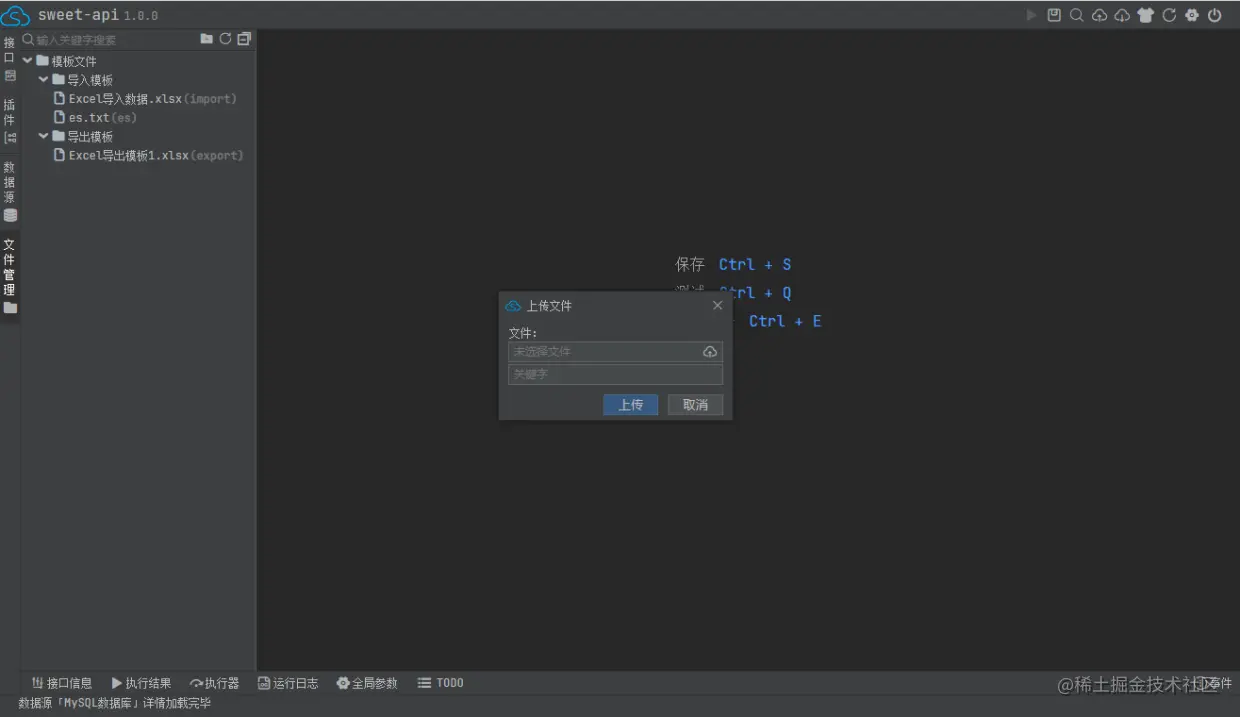Collapse the 导出模板 folder arrow
Image resolution: width=1240 pixels, height=717 pixels.
coord(44,136)
